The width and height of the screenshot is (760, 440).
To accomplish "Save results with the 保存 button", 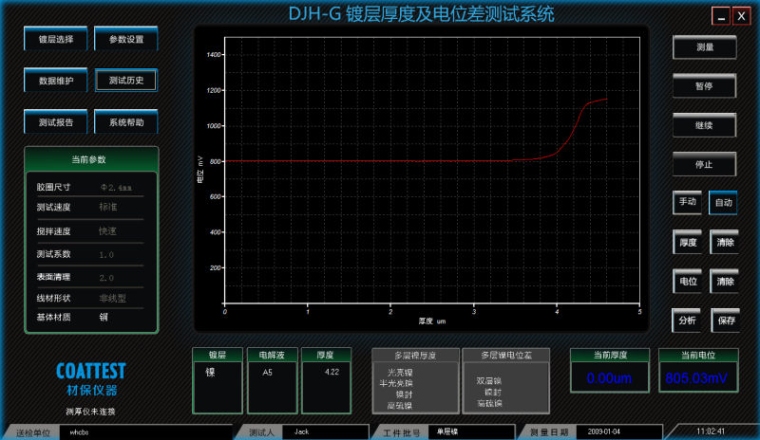I will (726, 320).
